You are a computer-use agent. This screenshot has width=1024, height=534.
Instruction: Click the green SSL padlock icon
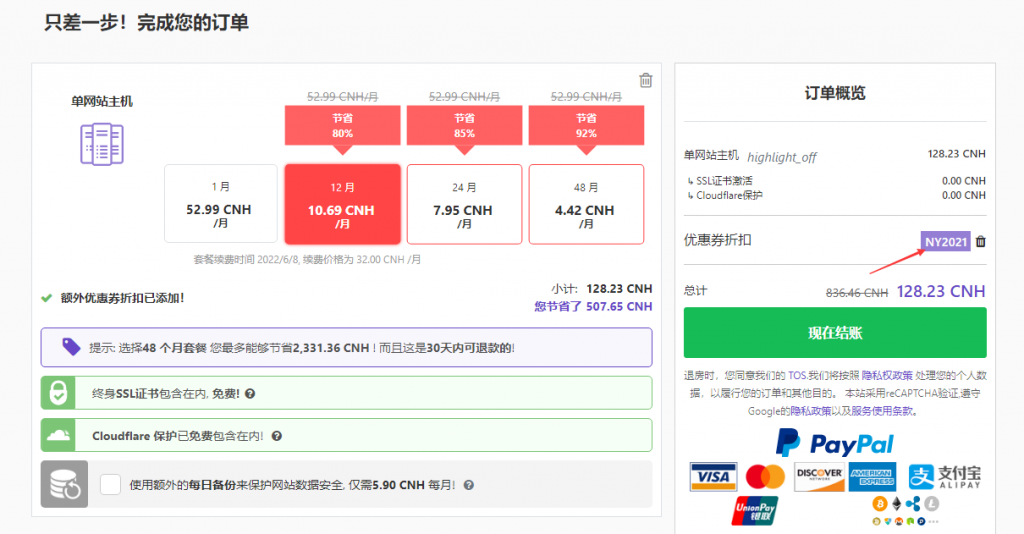click(58, 393)
